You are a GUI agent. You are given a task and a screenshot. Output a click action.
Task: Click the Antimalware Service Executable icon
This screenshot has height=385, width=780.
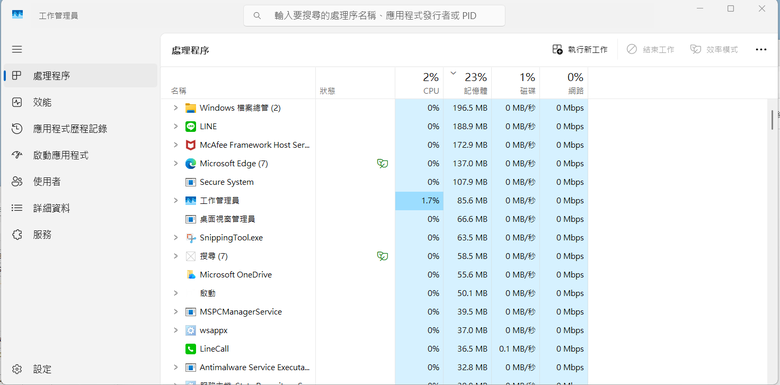click(x=191, y=368)
